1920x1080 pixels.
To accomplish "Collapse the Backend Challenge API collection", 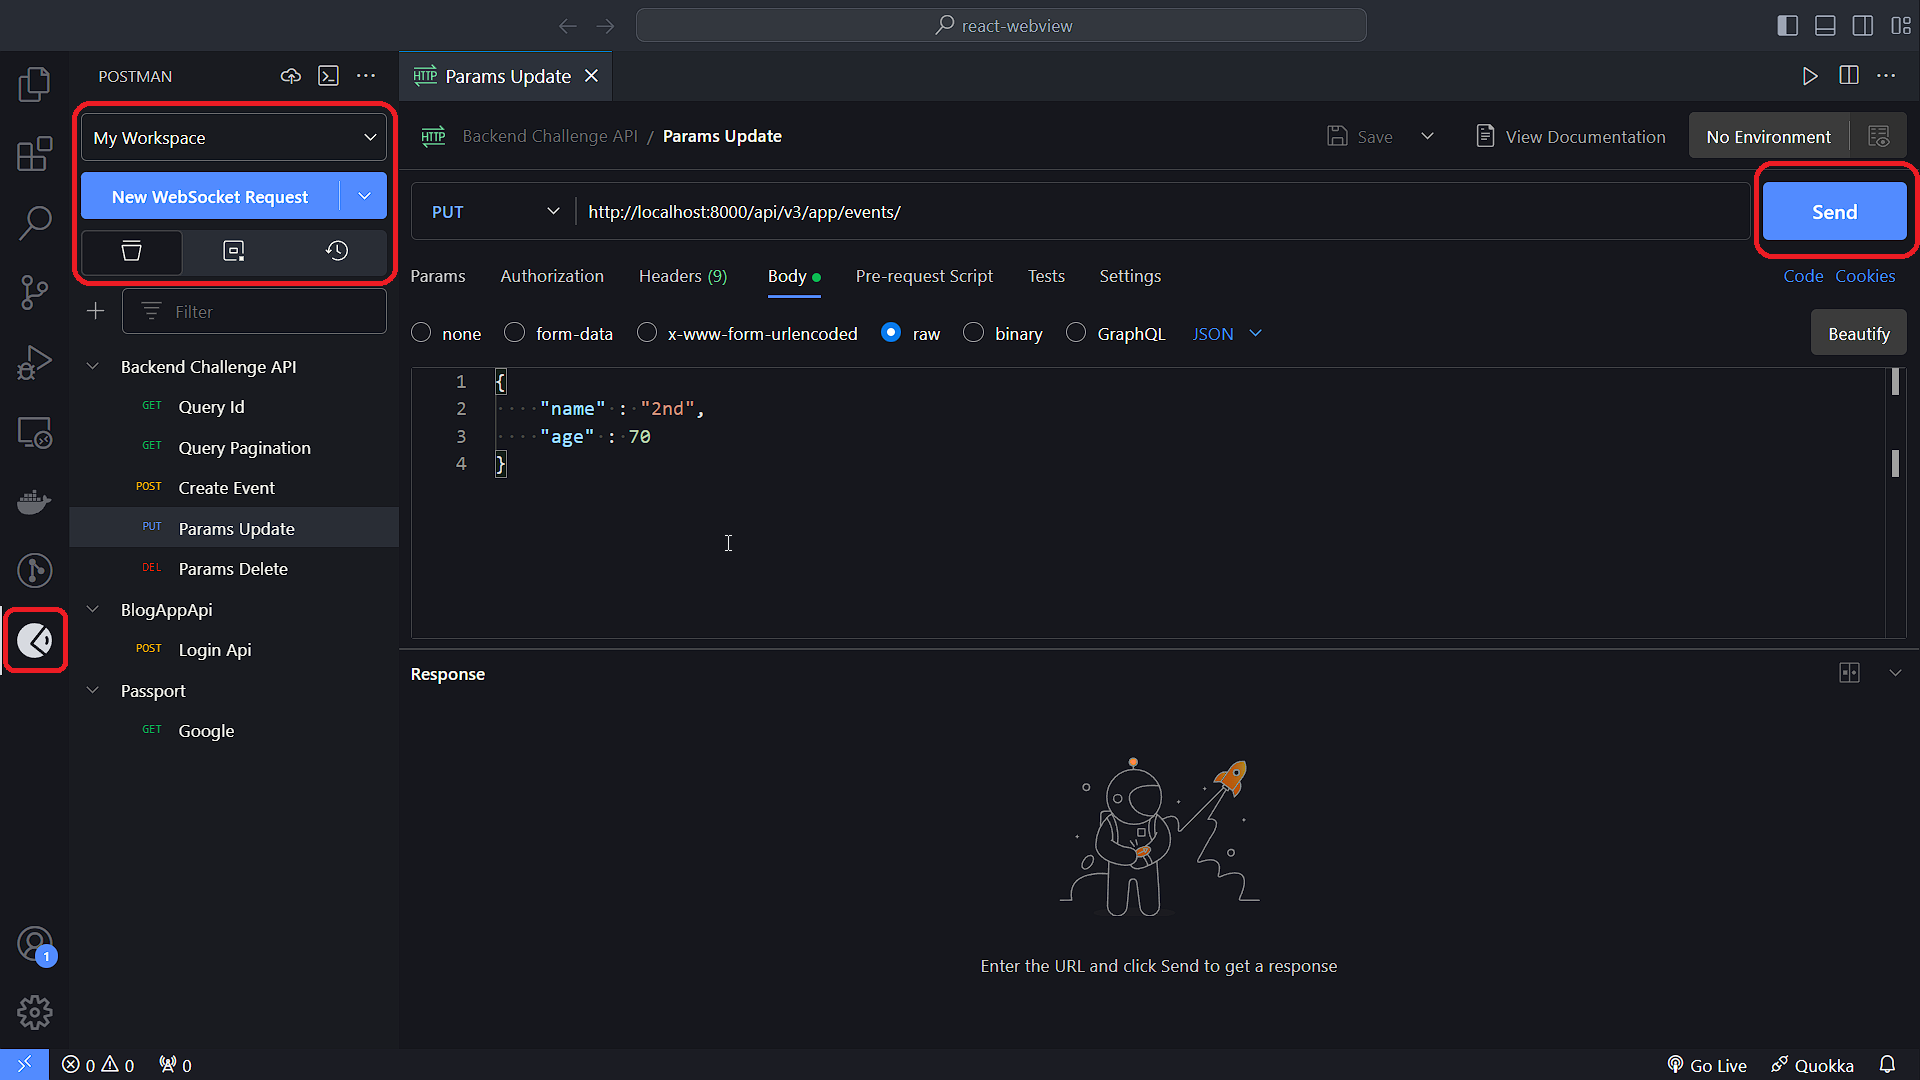I will (93, 367).
